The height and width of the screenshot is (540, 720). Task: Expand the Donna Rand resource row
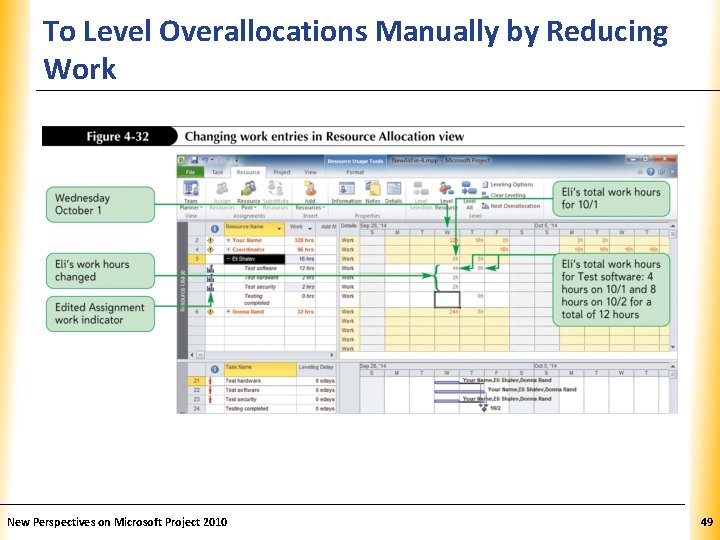pos(228,312)
